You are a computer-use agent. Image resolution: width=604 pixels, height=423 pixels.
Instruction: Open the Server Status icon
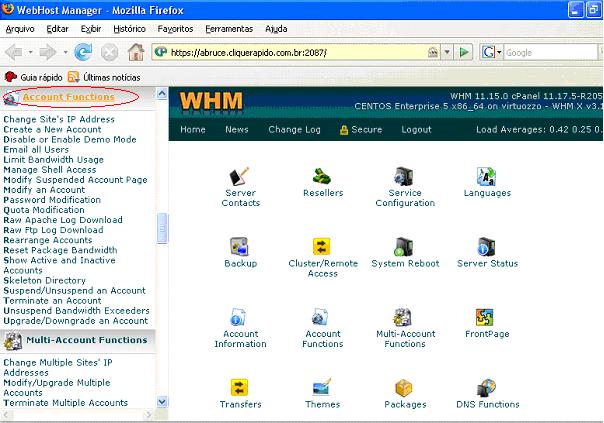click(x=486, y=247)
